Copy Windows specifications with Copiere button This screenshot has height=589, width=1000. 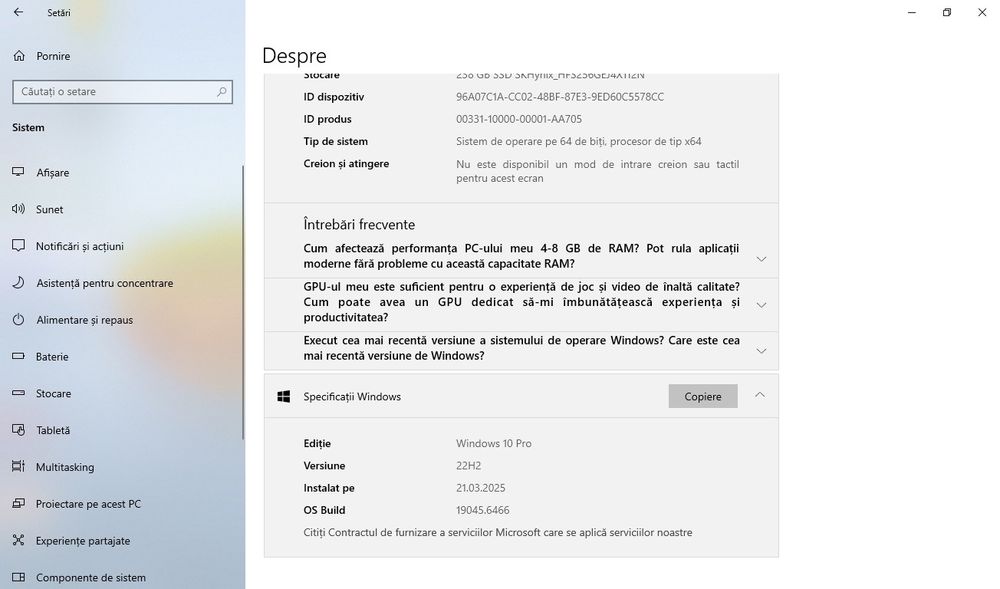pos(703,396)
